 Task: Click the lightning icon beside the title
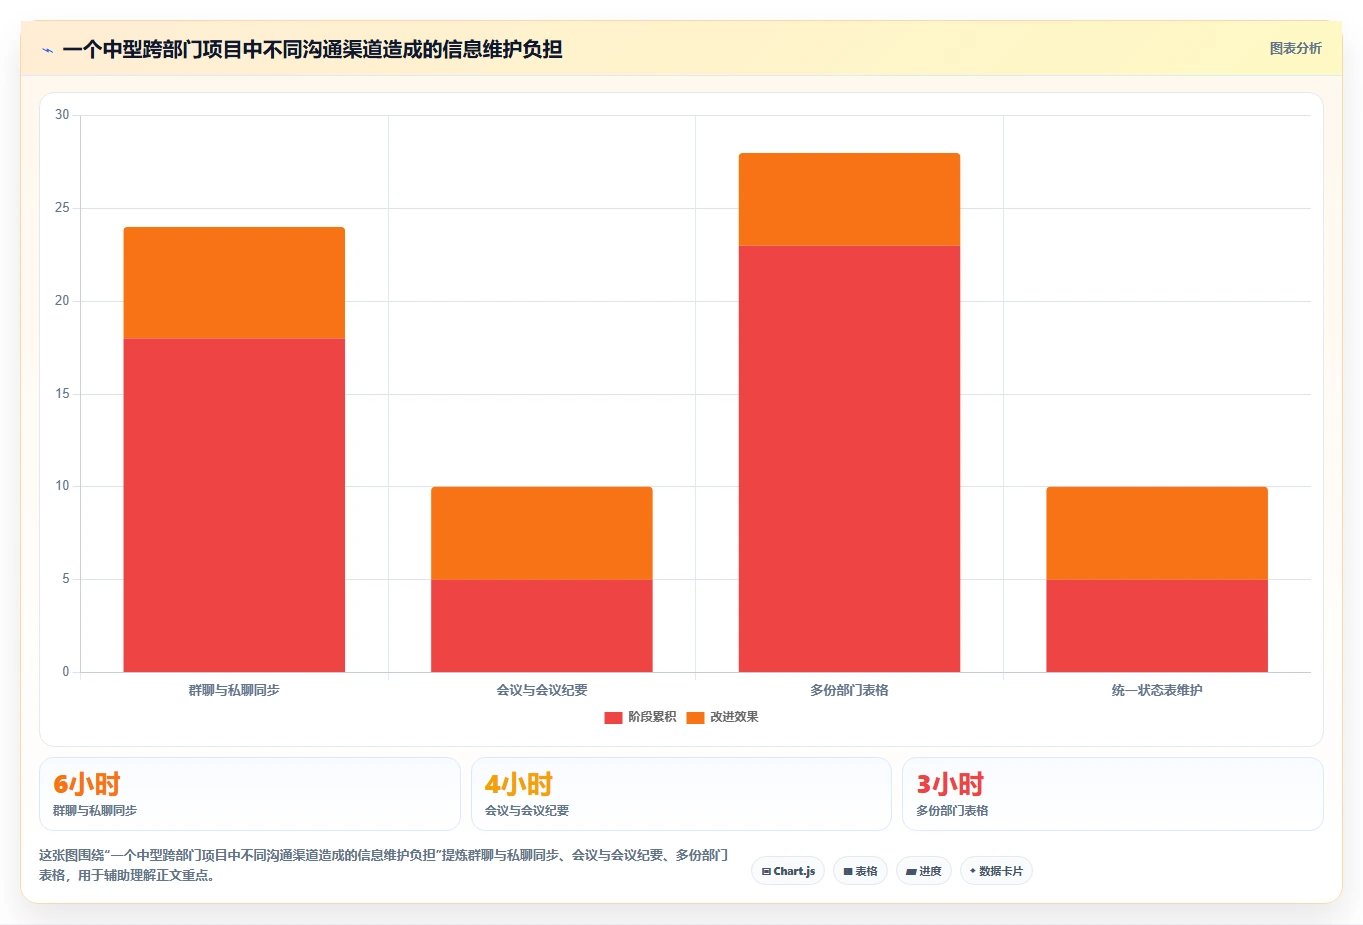tap(47, 50)
